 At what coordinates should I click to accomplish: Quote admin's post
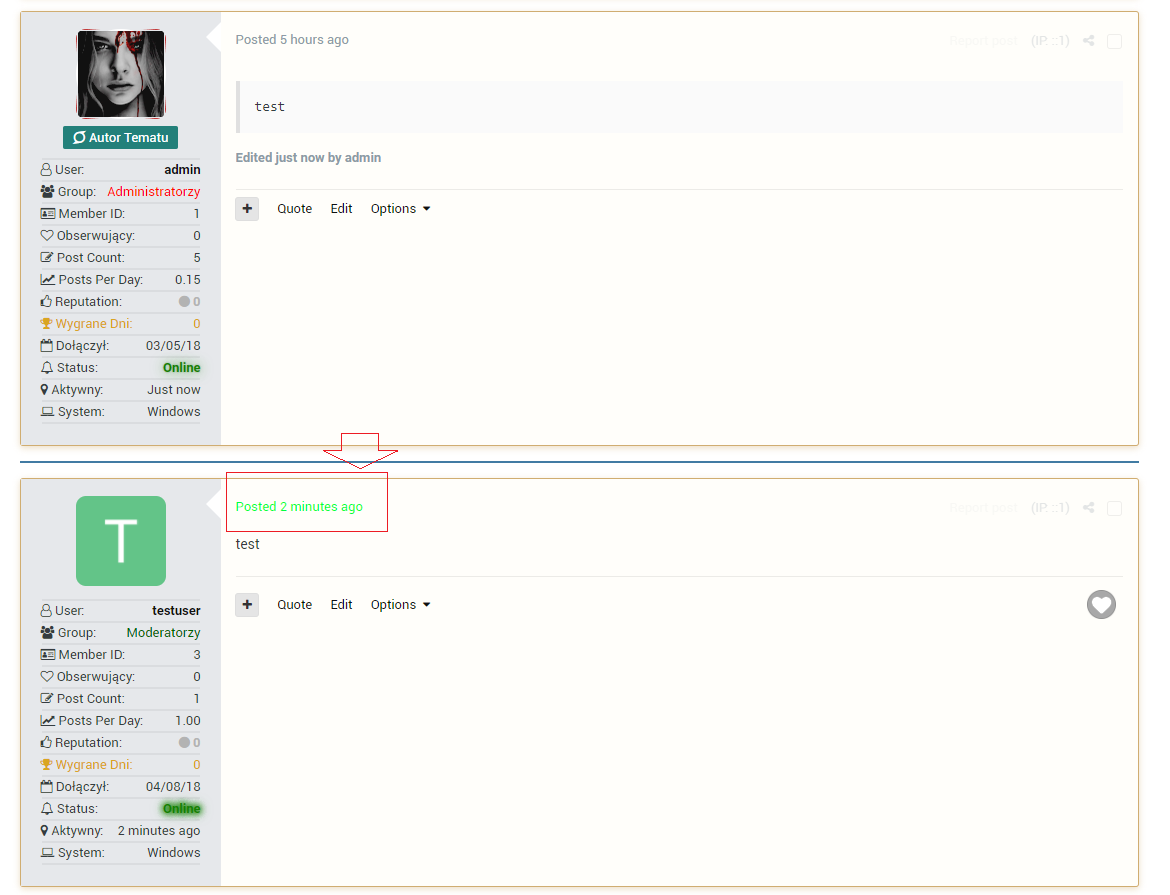(x=295, y=209)
